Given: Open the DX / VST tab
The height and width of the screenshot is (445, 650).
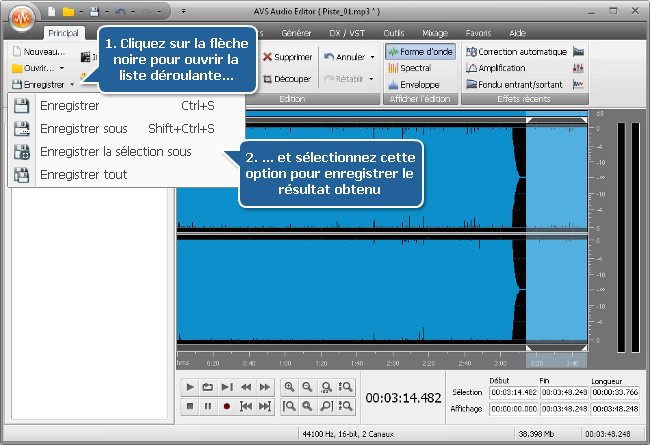Looking at the screenshot, I should click(347, 33).
